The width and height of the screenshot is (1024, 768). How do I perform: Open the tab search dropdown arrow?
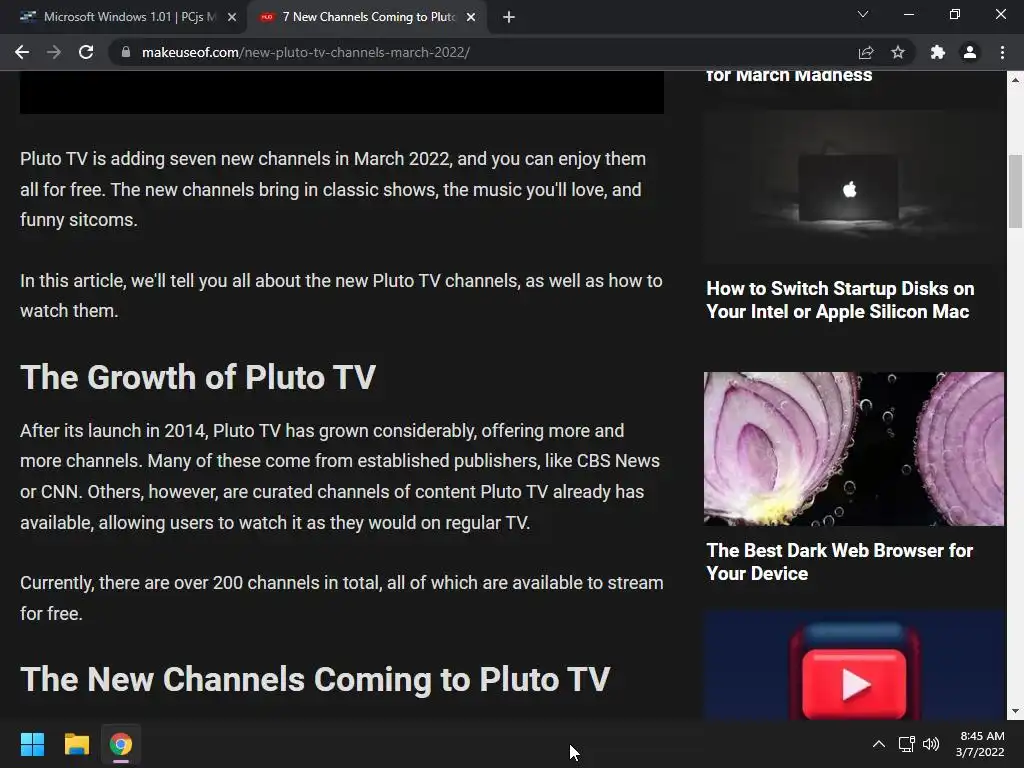pos(863,14)
